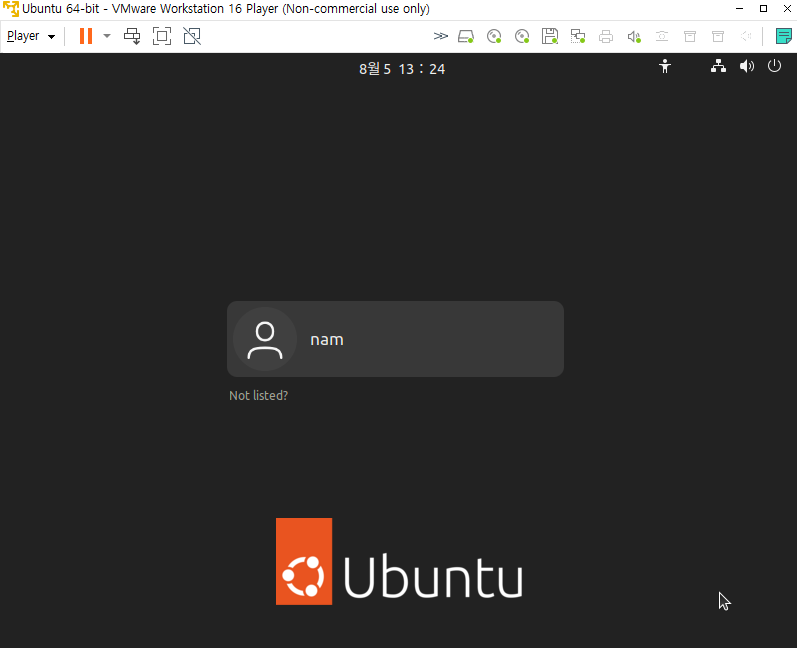Click the nam user avatar
Viewport: 797px width, 648px height.
tap(265, 339)
